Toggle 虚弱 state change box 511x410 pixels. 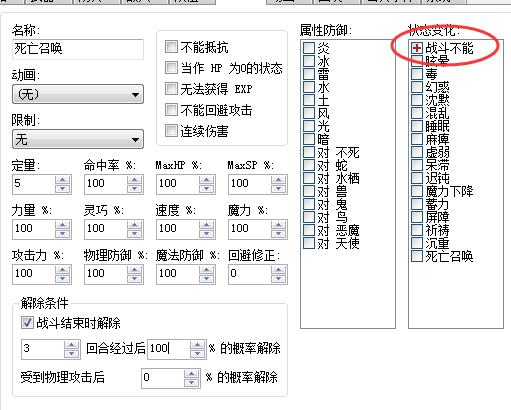pos(417,152)
